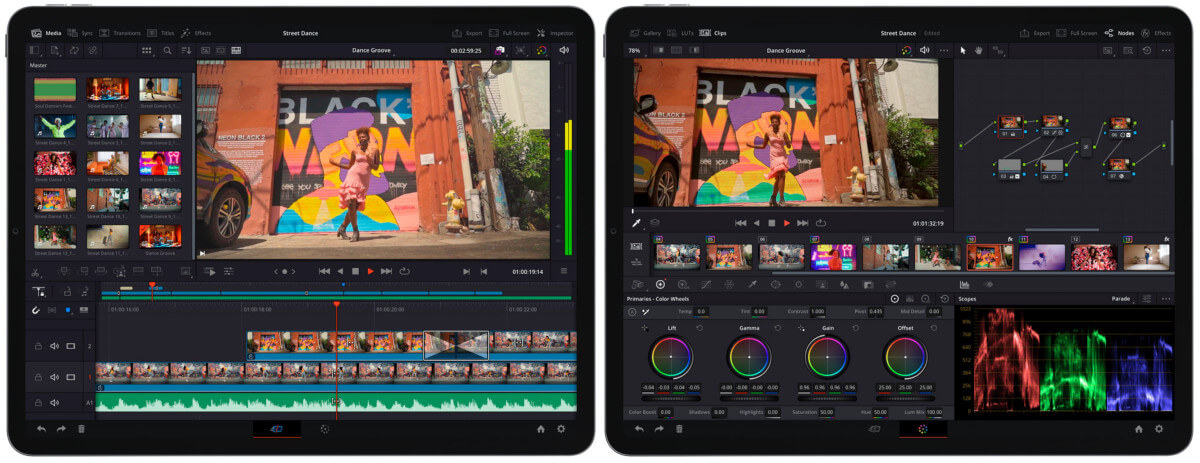Screen dimensions: 1200x463
Task: Click the scissors split clip icon
Action: tap(36, 271)
